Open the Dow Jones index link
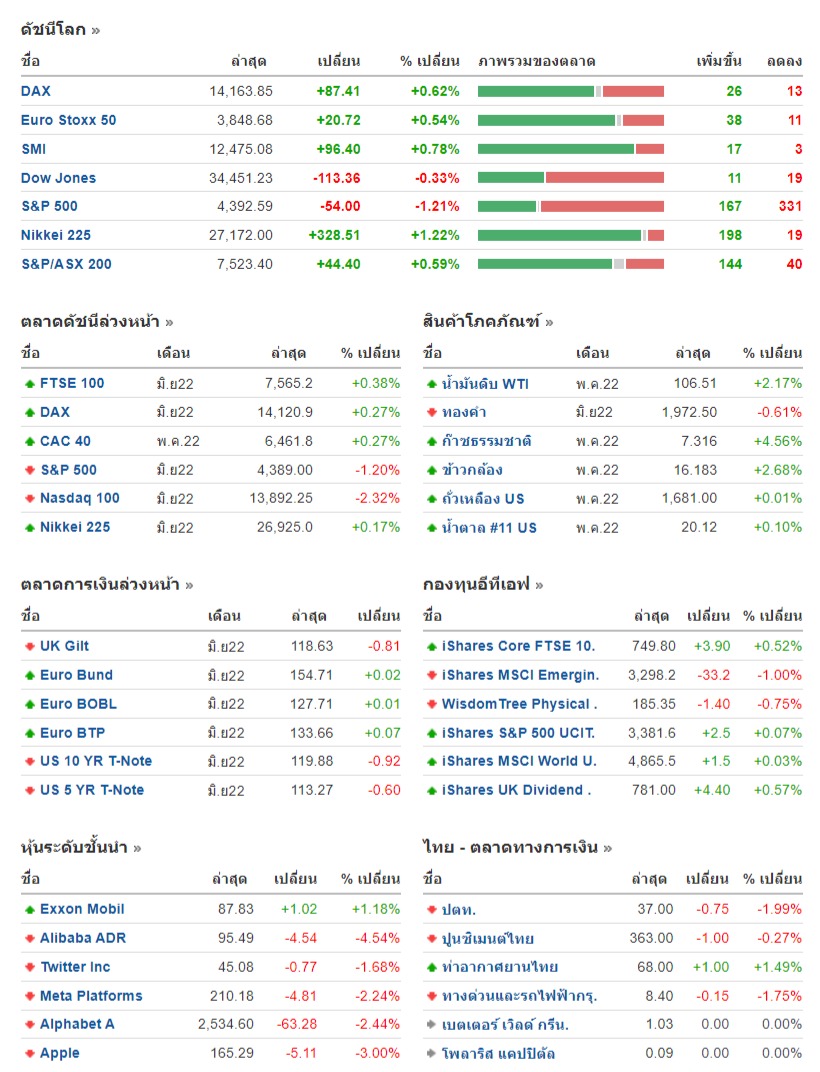Screen dimensions: 820x1072 tap(58, 178)
